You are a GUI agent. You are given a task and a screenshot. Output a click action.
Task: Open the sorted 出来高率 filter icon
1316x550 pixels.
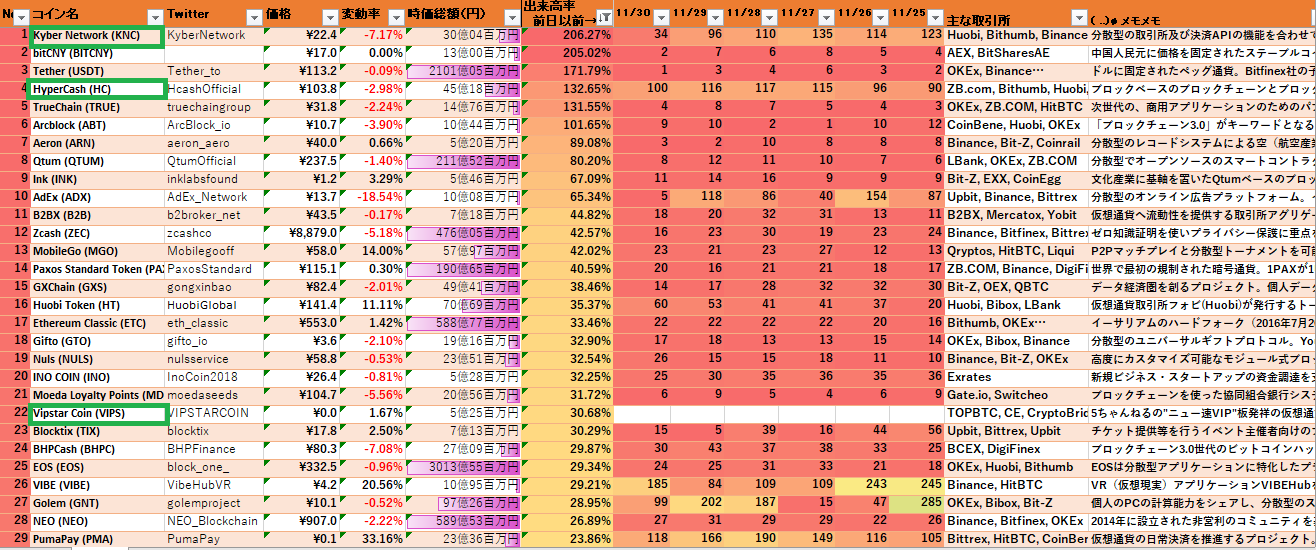pos(604,17)
